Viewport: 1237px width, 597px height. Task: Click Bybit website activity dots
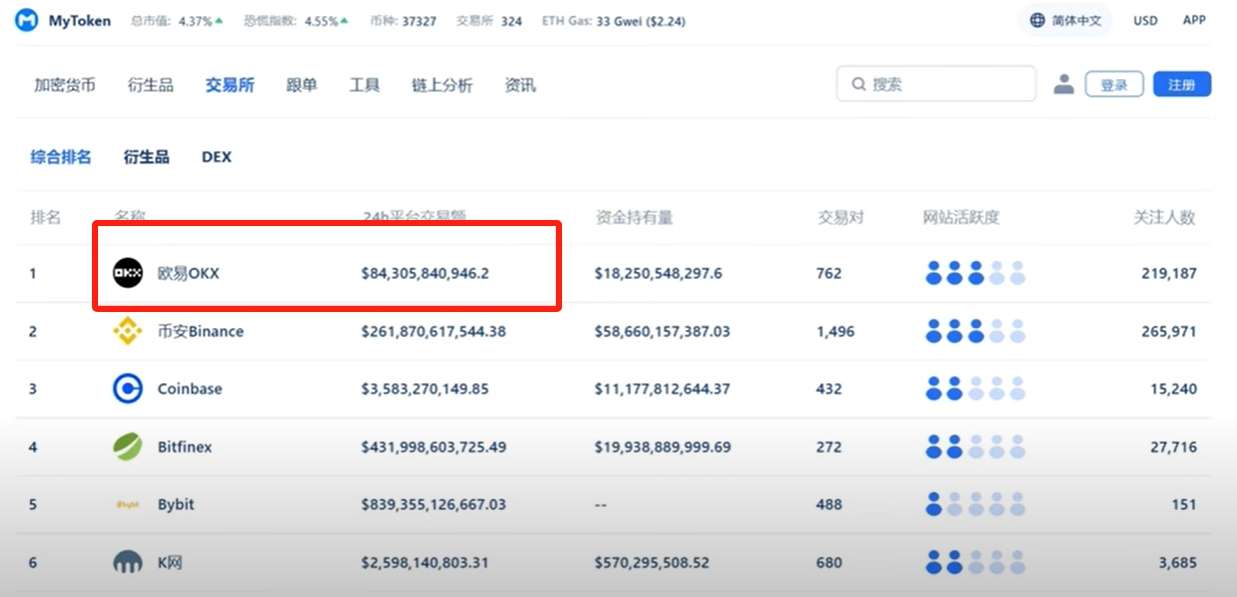(976, 505)
